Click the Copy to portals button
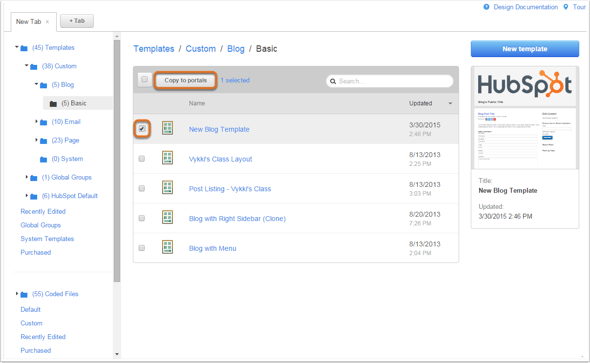 pyautogui.click(x=186, y=80)
